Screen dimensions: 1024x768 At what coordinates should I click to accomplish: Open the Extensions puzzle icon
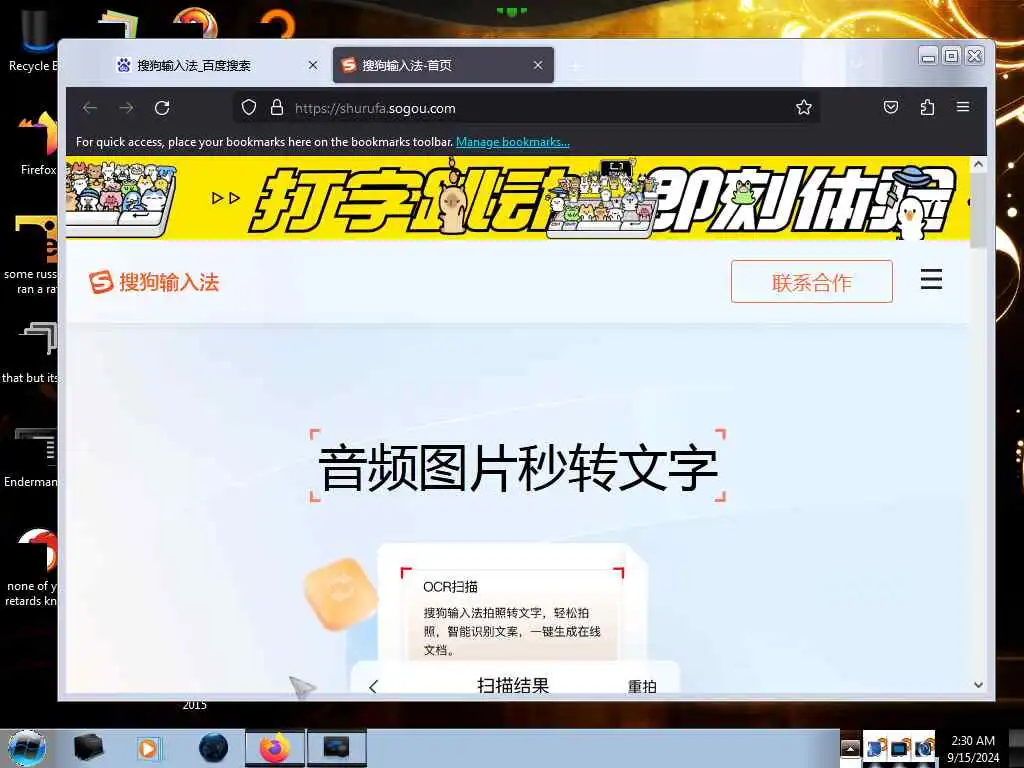pos(927,107)
